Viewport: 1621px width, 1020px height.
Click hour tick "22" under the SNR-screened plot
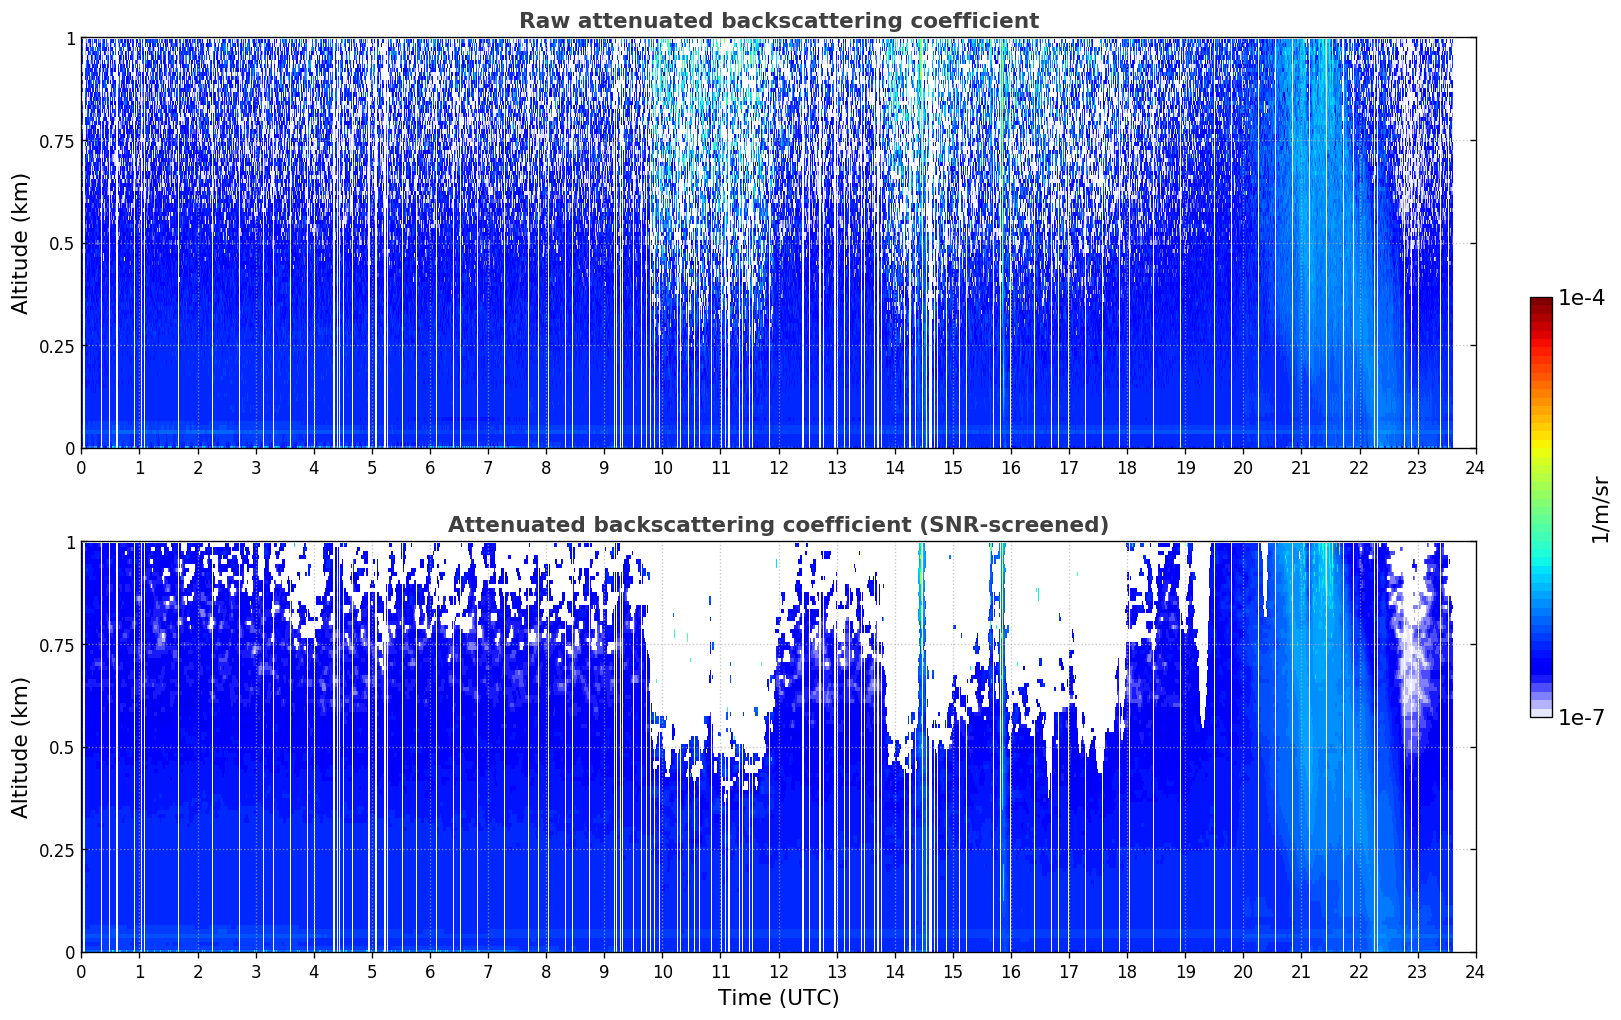pyautogui.click(x=1359, y=971)
